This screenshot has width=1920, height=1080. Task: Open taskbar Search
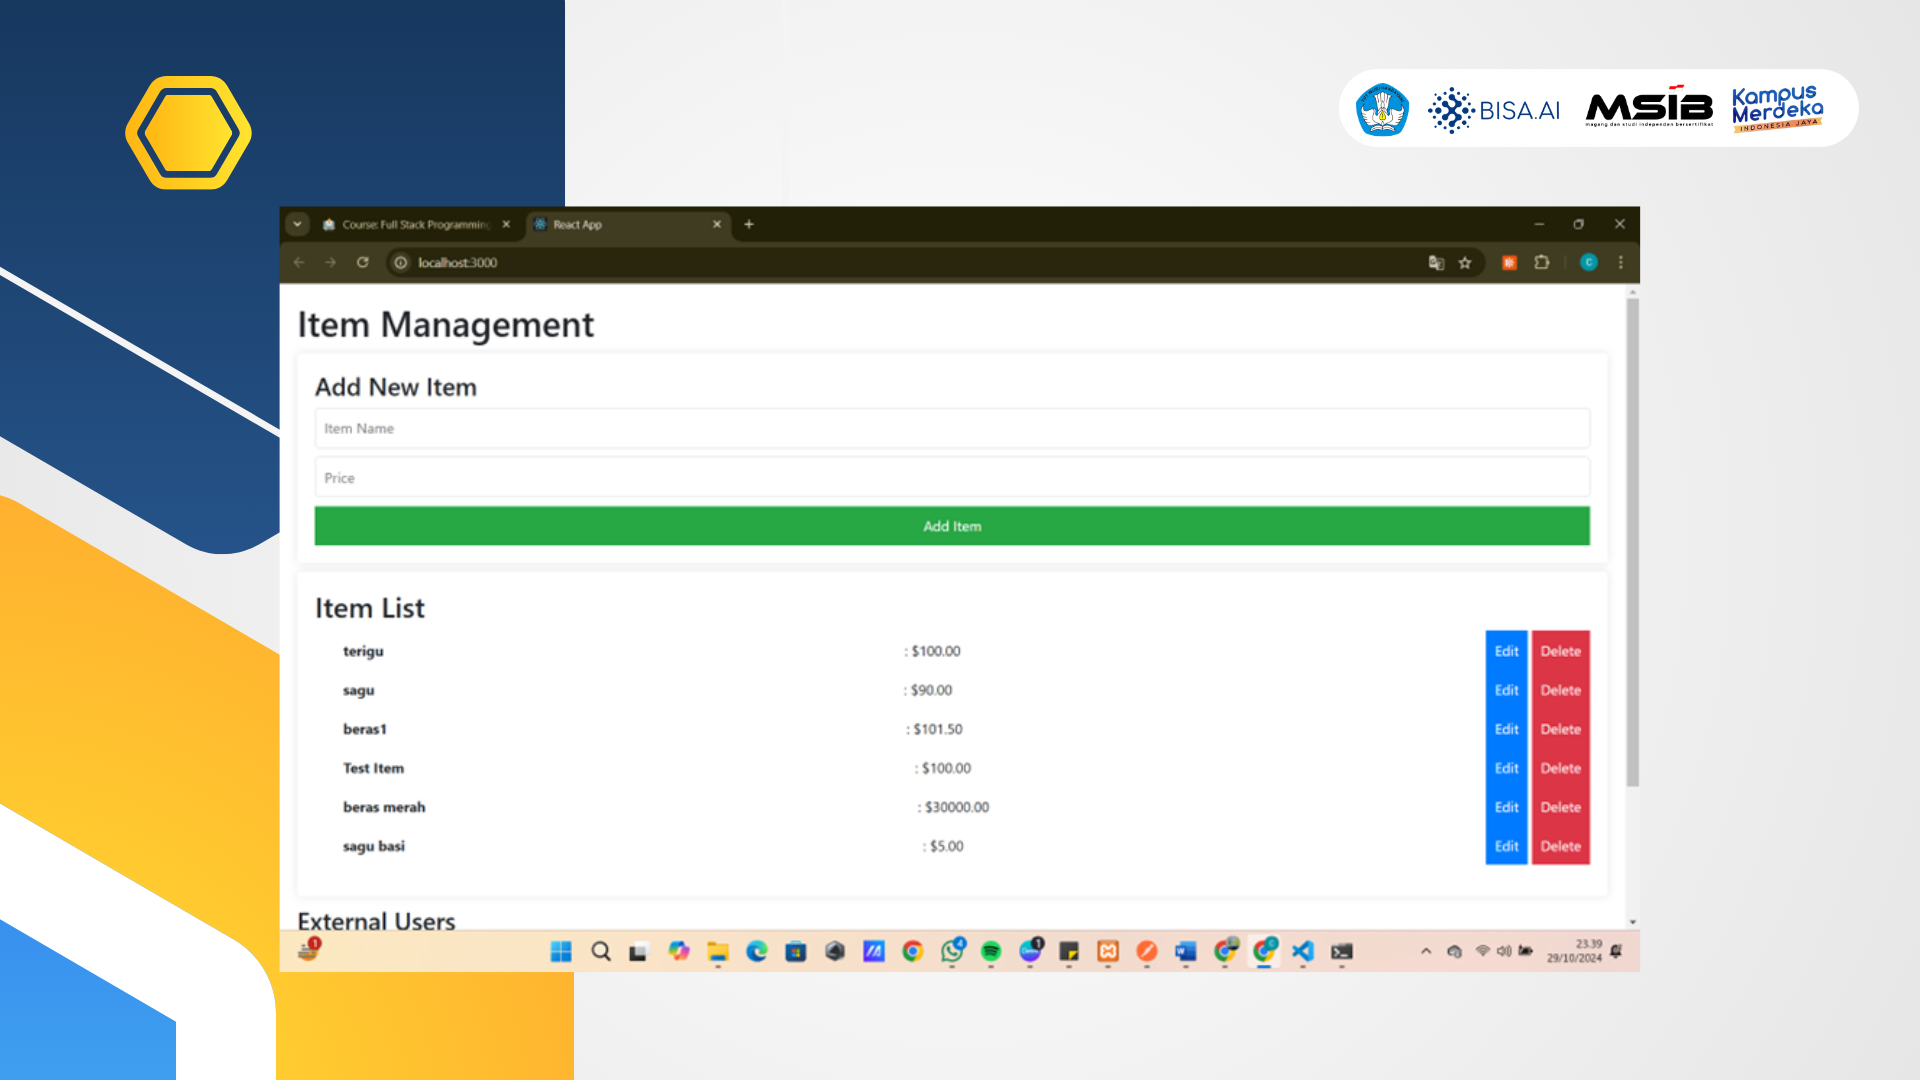coord(600,951)
